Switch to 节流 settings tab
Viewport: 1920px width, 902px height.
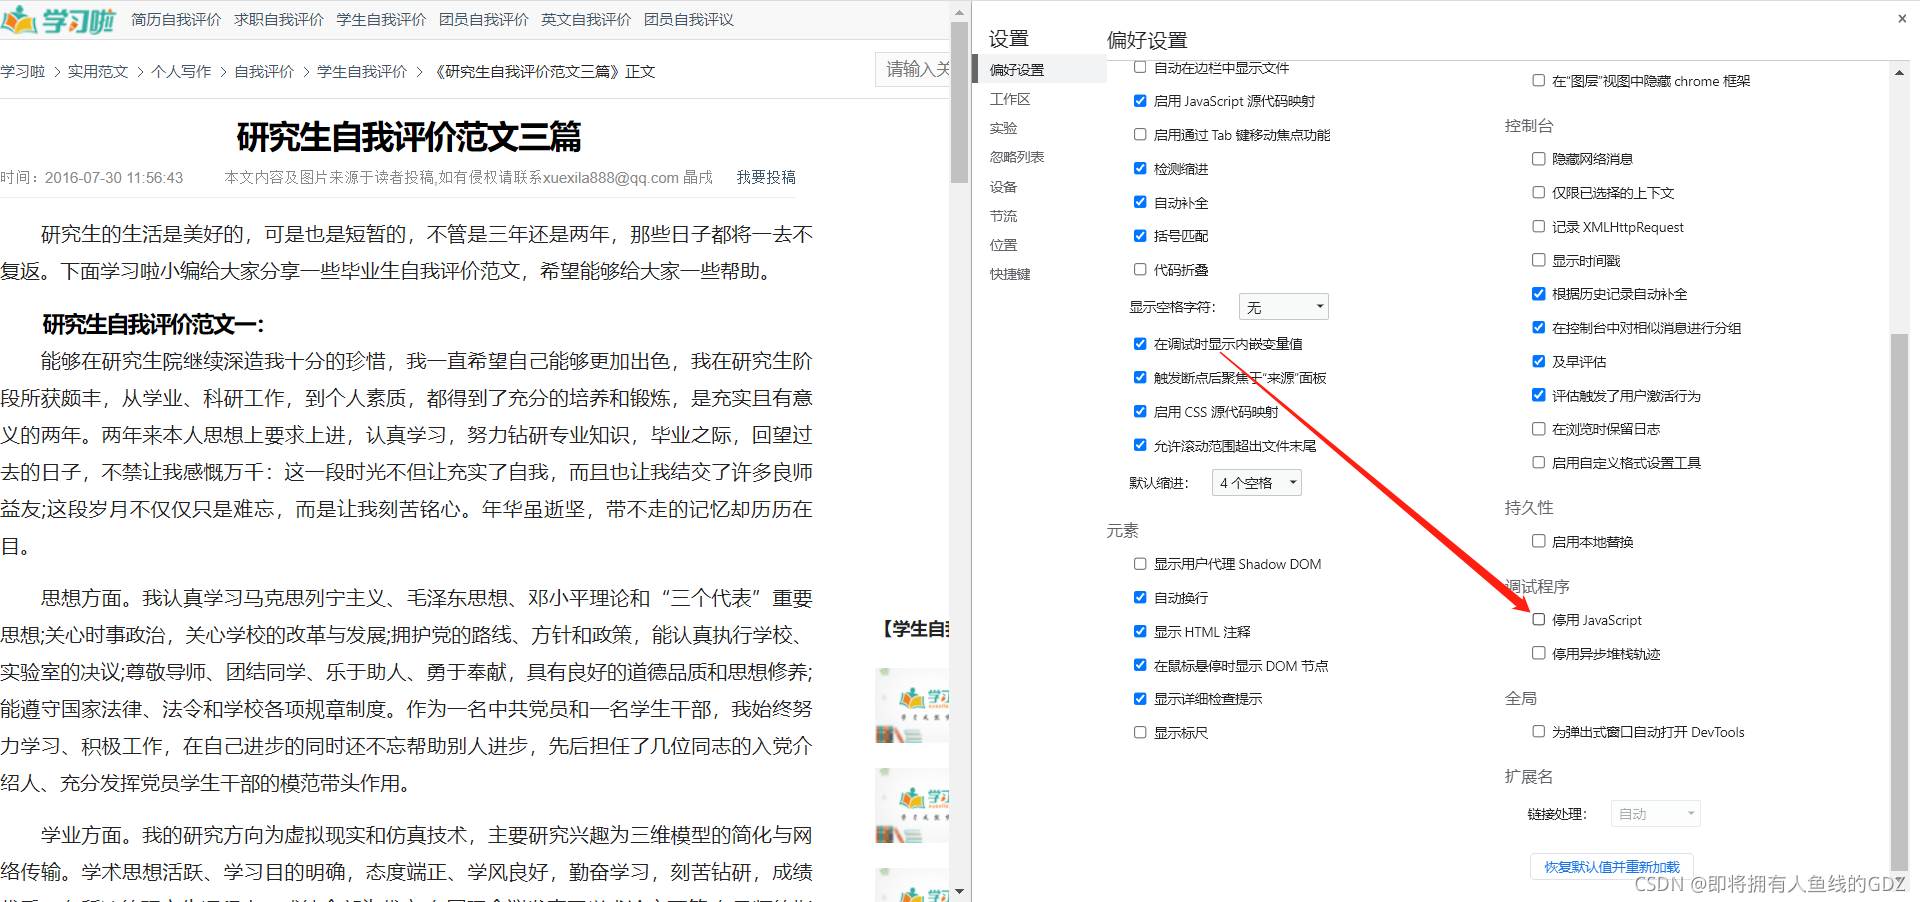tap(1003, 216)
